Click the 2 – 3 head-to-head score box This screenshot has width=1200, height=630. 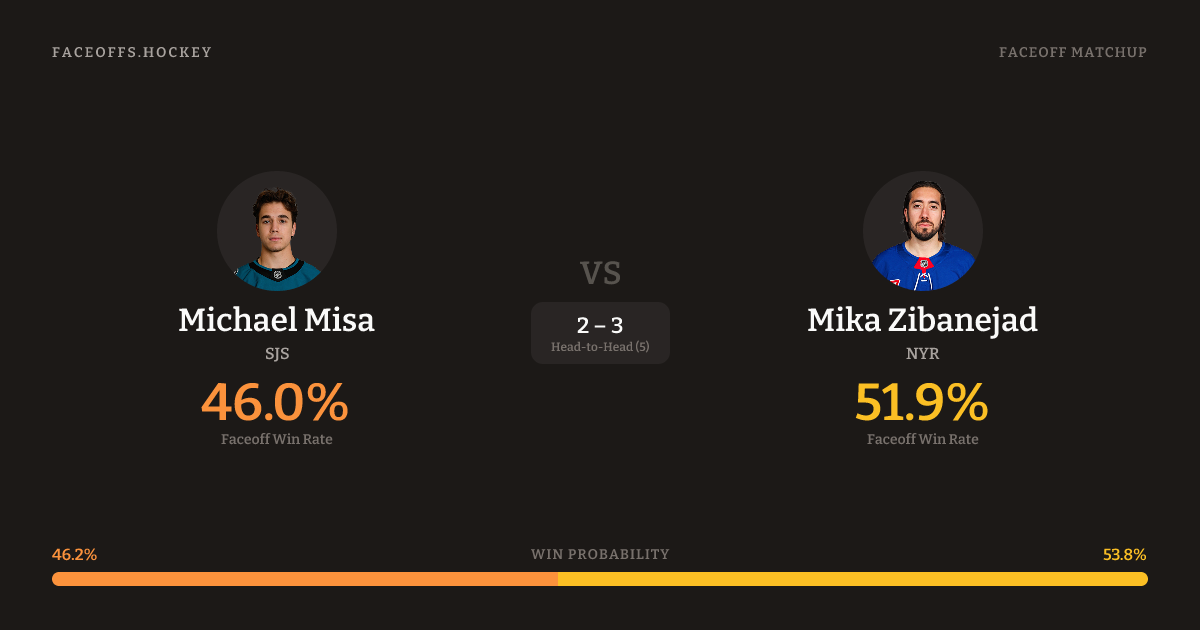600,325
